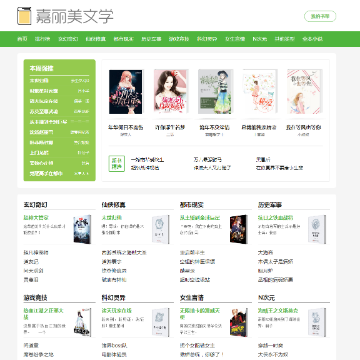Screen dimensions: 360x360
Task: Open the 傲娇总裁，你够了！ book link
Action: pyautogui.click(x=202, y=355)
